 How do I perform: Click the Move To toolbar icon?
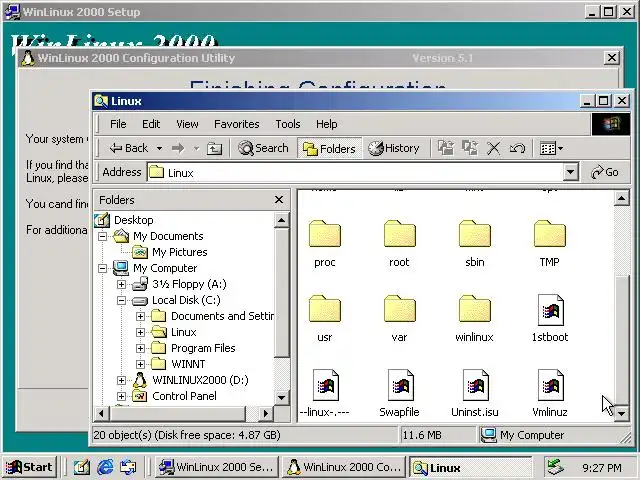pos(446,148)
